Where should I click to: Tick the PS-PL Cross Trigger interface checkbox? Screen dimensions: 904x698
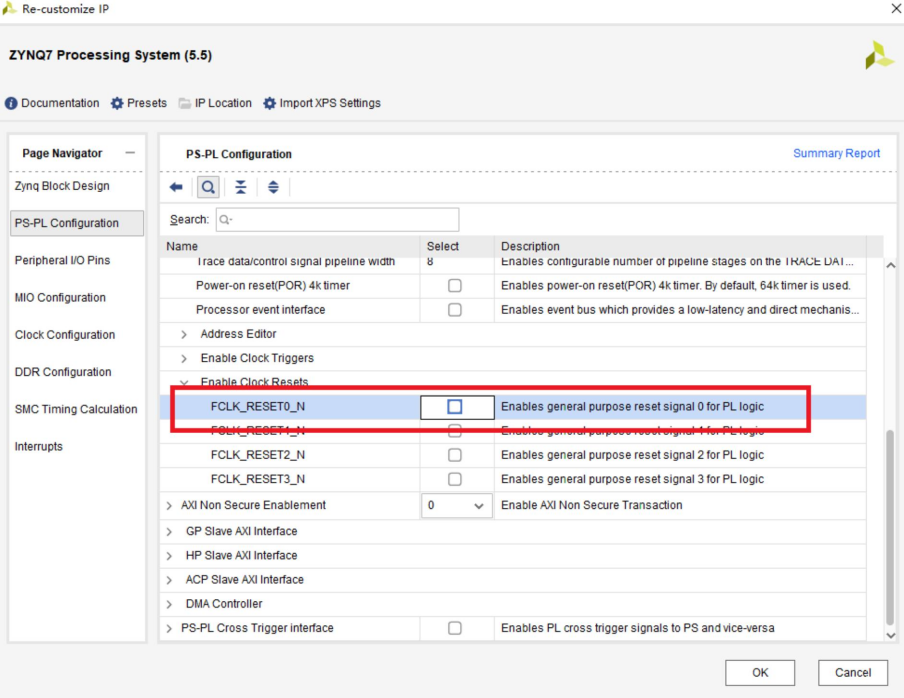point(455,628)
